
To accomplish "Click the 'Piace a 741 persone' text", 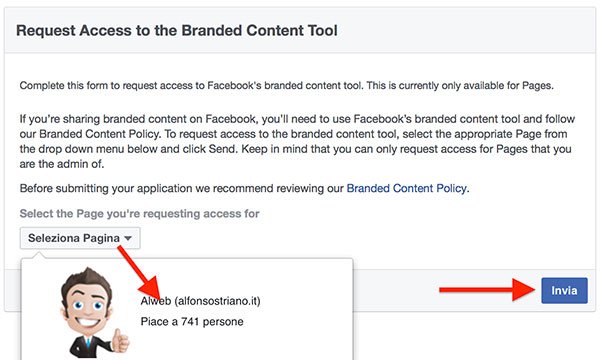I will pyautogui.click(x=192, y=321).
